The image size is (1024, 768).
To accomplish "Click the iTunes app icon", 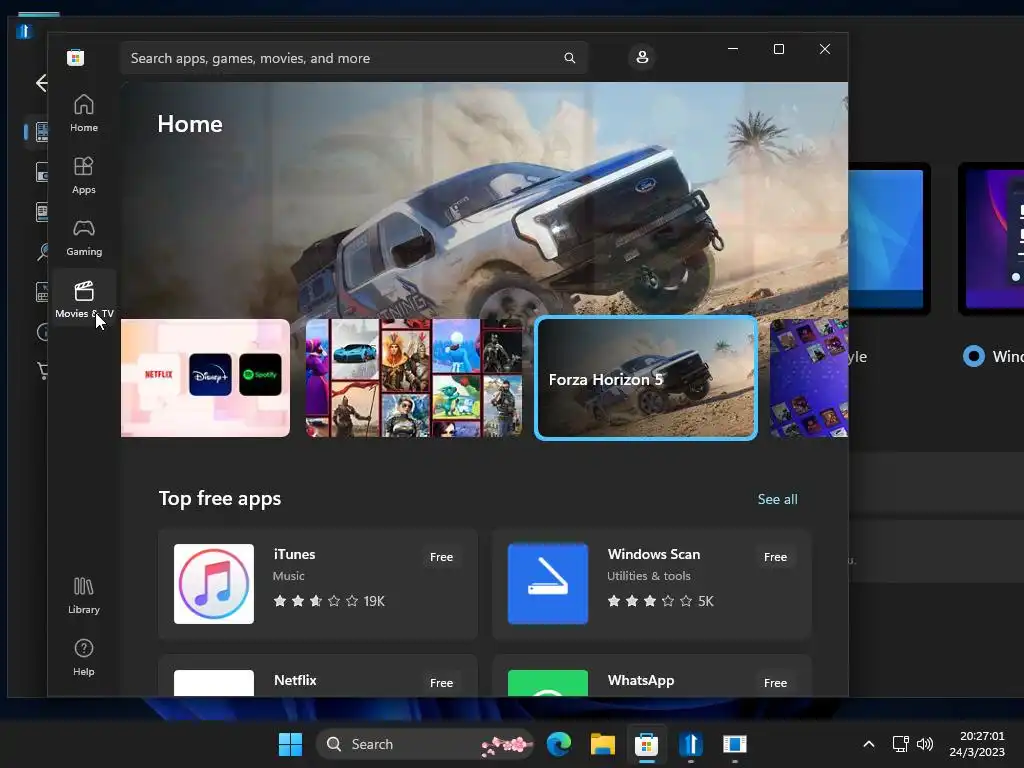I will click(x=214, y=584).
